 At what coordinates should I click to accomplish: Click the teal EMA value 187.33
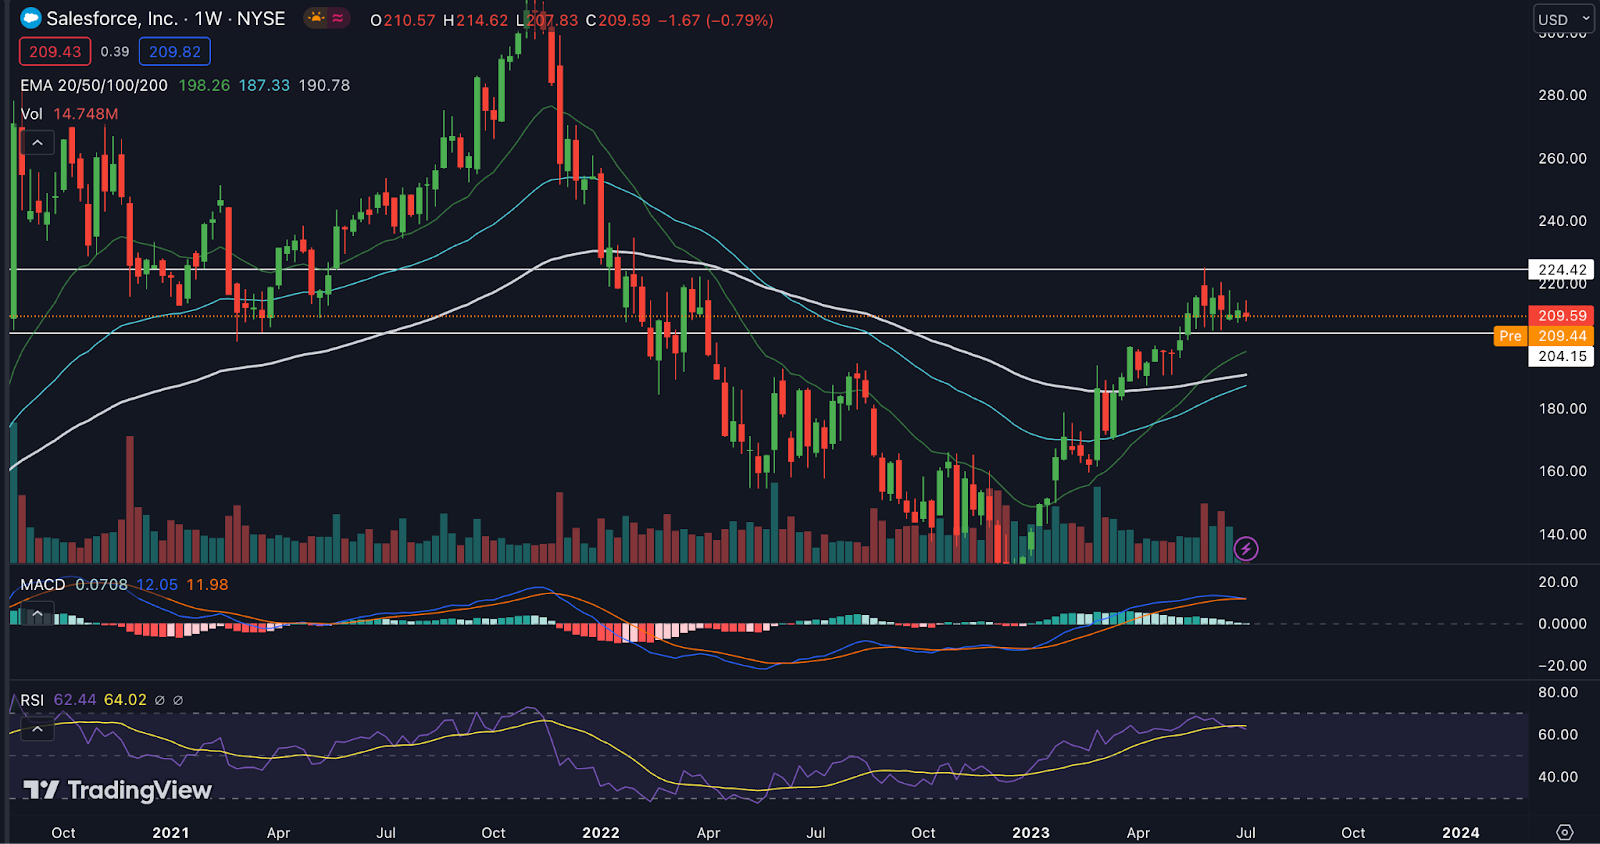point(264,86)
